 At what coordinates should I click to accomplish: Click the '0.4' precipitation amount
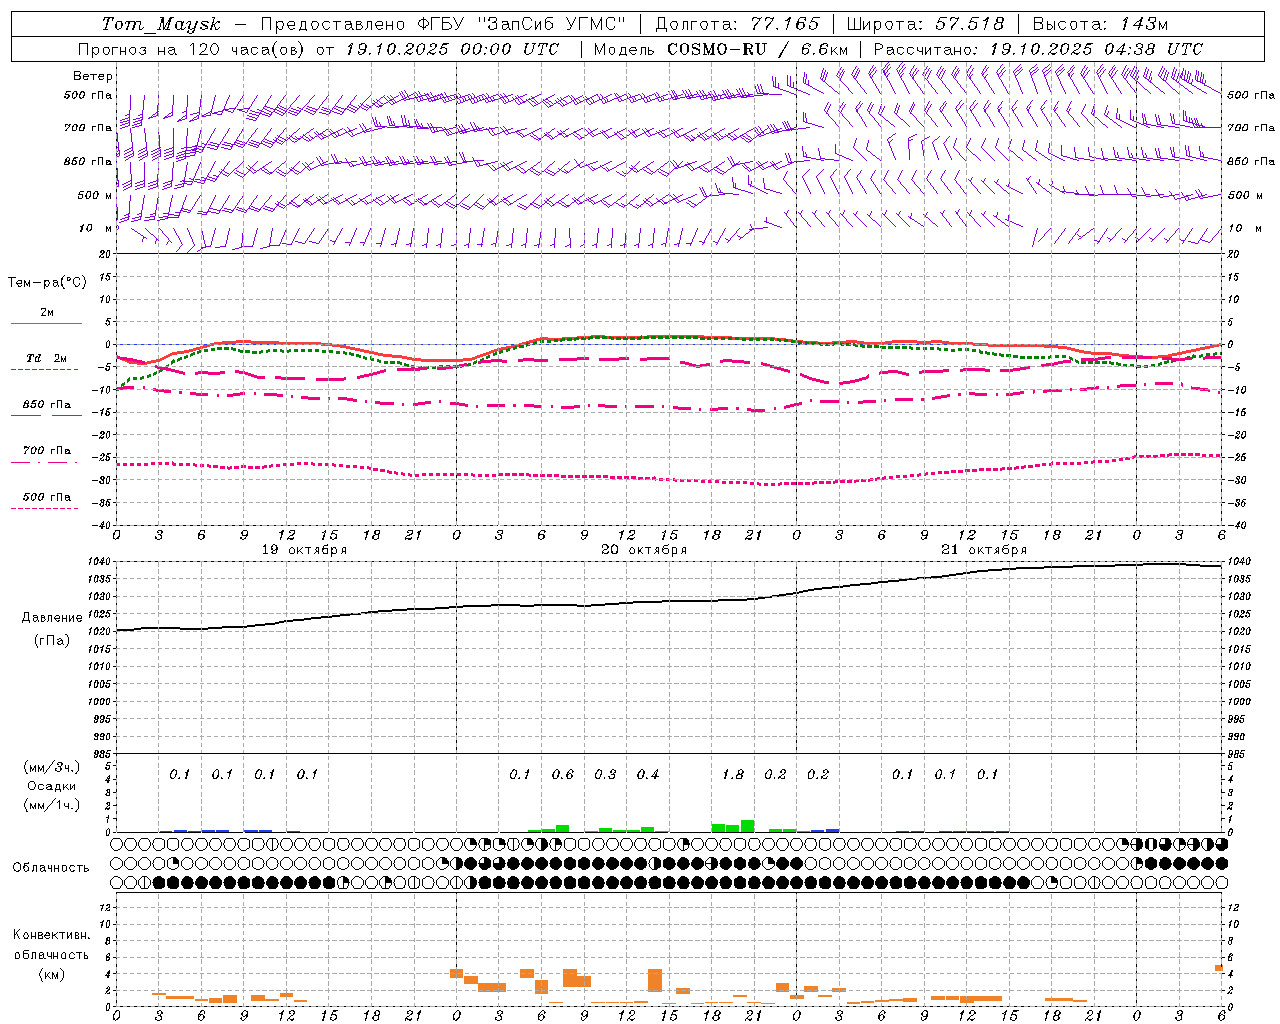648,774
